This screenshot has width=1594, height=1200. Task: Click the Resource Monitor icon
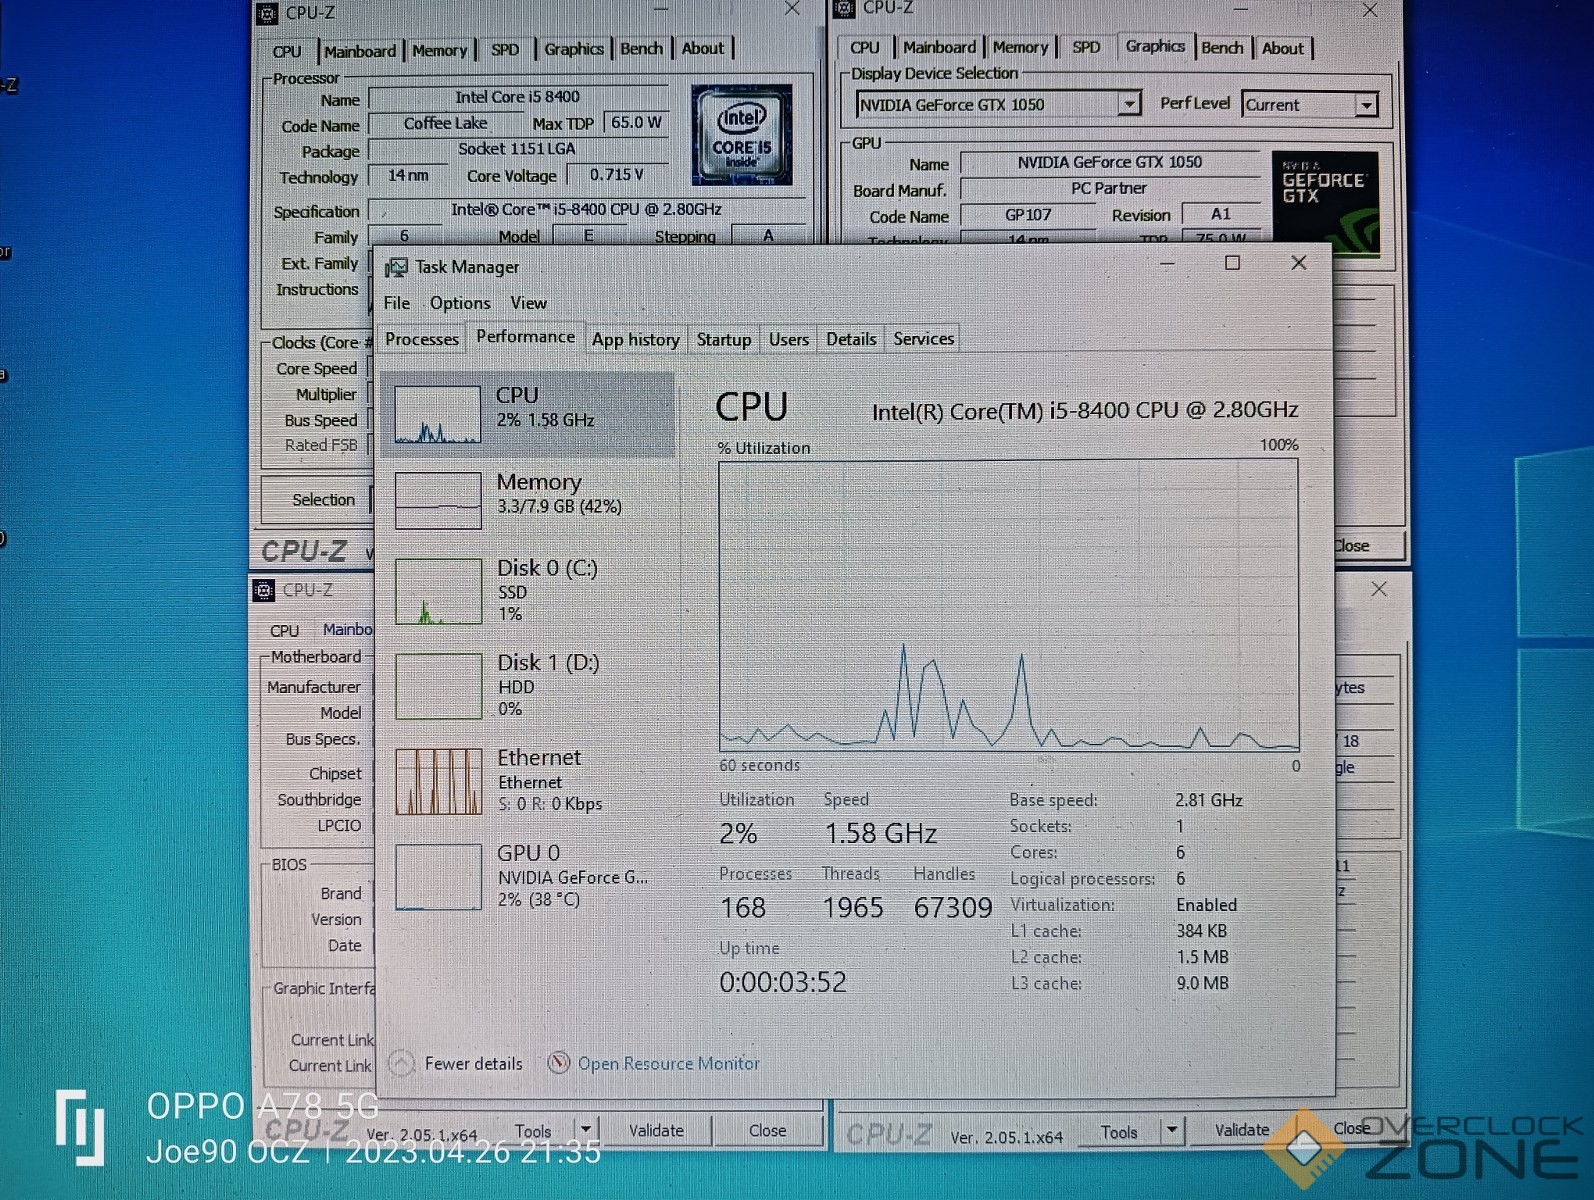pyautogui.click(x=559, y=1063)
